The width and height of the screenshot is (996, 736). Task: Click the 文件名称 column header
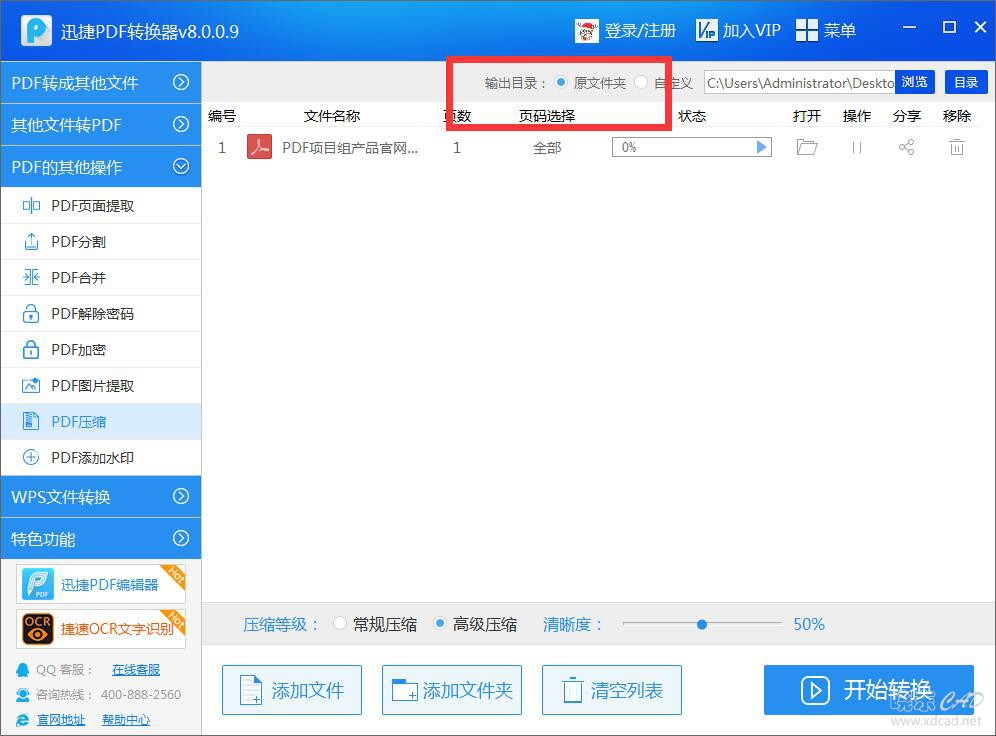point(332,116)
